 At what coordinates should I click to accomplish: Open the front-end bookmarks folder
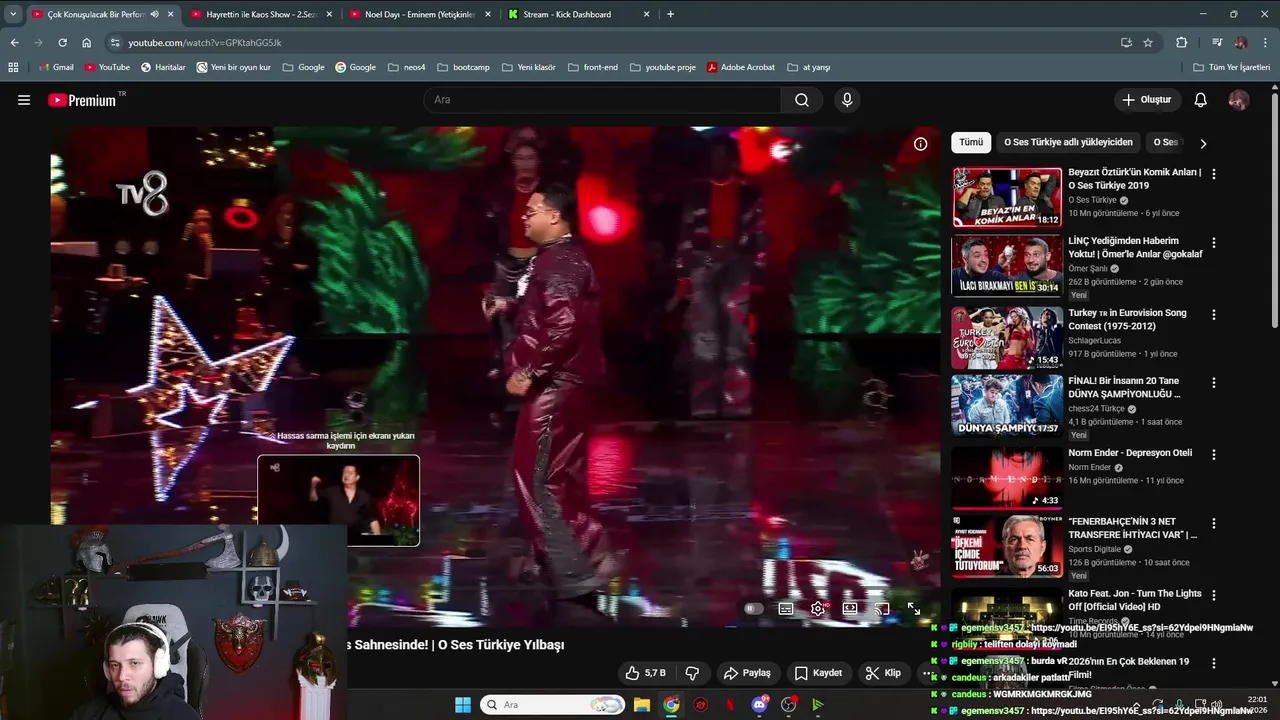click(593, 67)
